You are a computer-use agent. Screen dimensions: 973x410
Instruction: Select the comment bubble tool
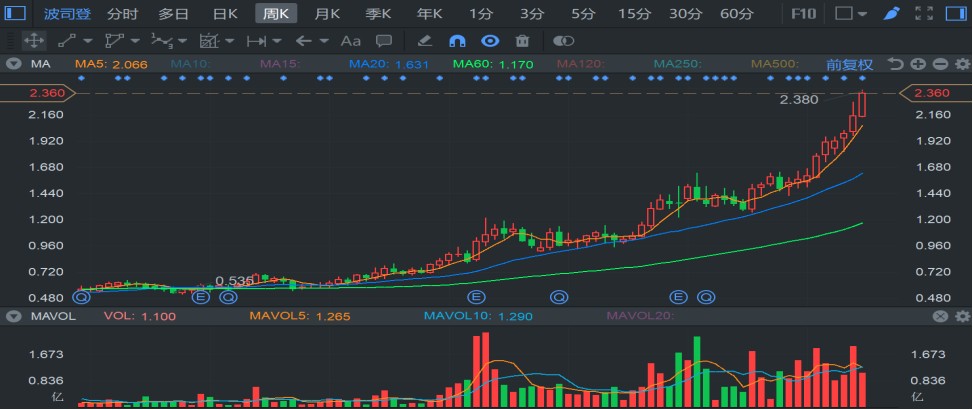(384, 42)
